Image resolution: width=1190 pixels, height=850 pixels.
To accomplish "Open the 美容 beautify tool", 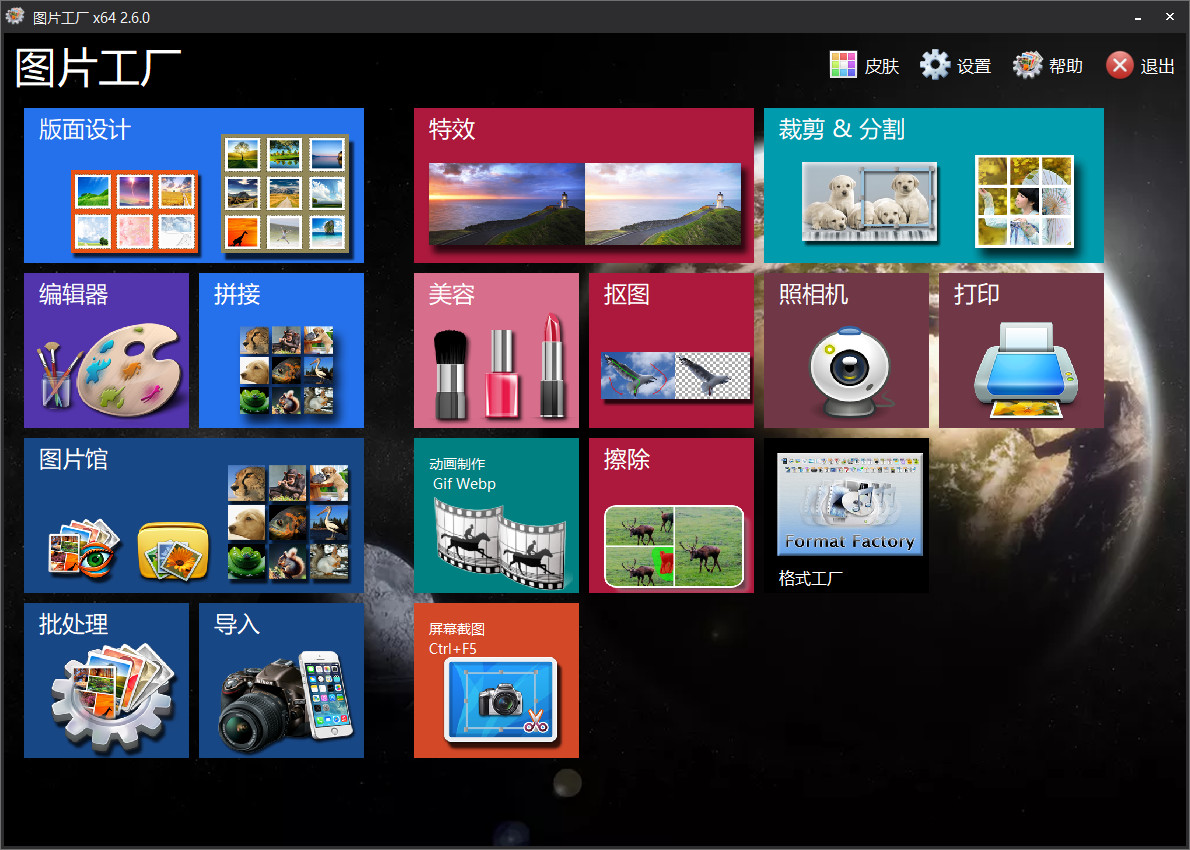I will coord(496,350).
